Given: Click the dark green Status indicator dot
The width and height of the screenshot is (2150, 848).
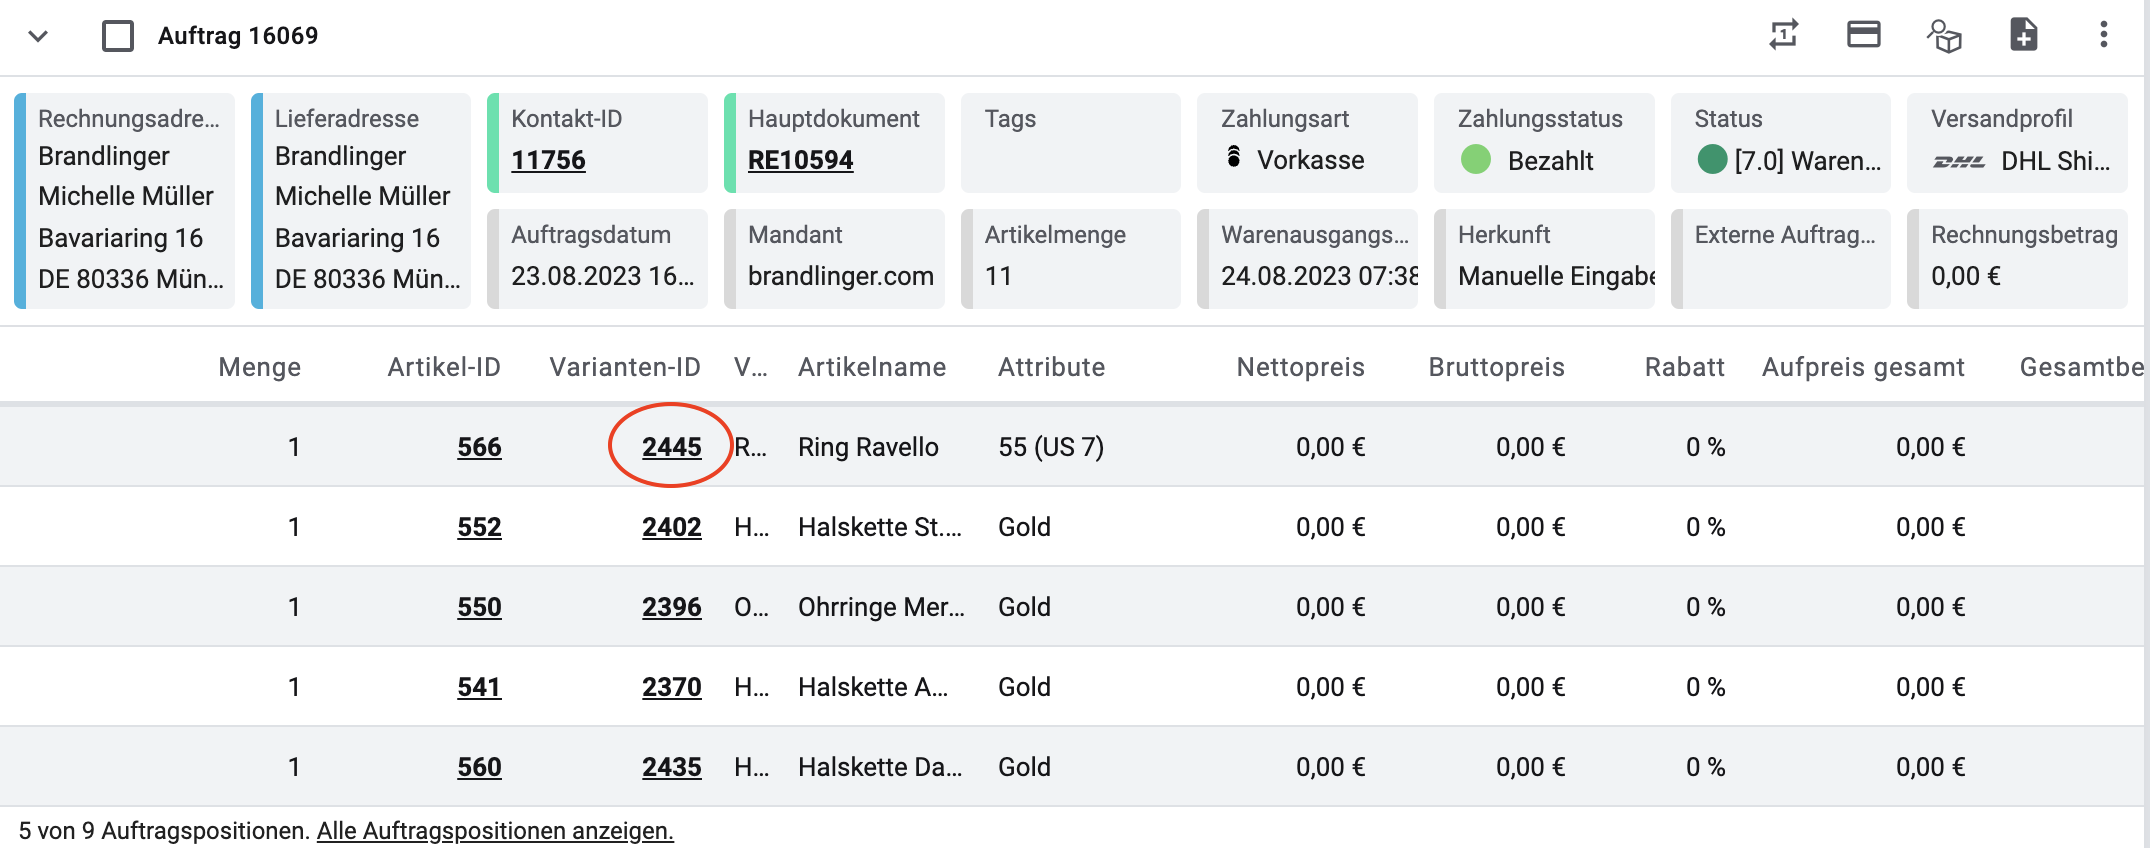Looking at the screenshot, I should coord(1713,160).
